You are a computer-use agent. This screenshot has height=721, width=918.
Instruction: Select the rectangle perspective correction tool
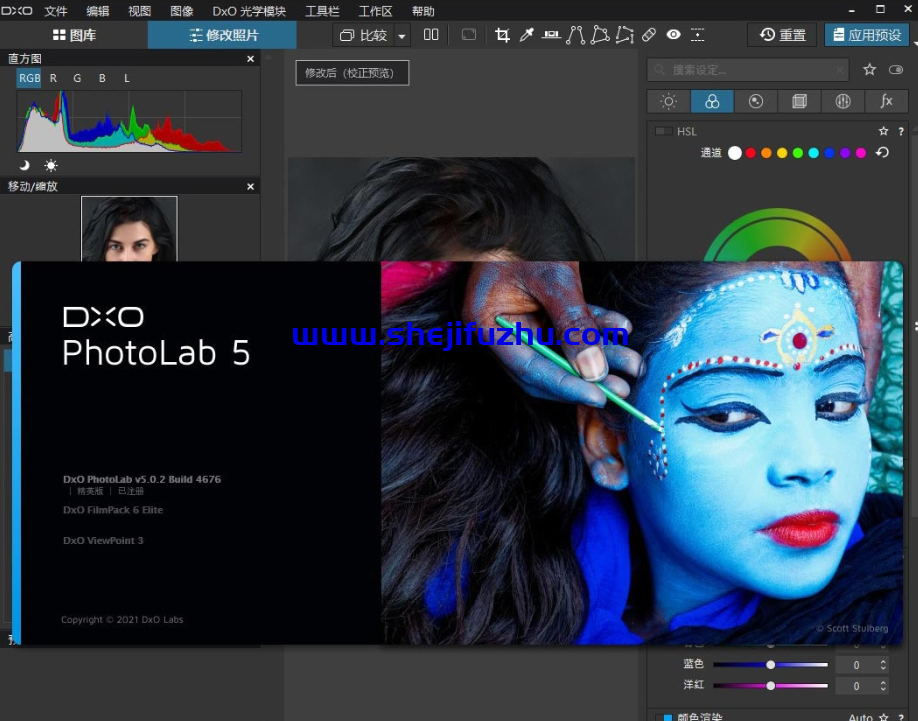tap(600, 35)
